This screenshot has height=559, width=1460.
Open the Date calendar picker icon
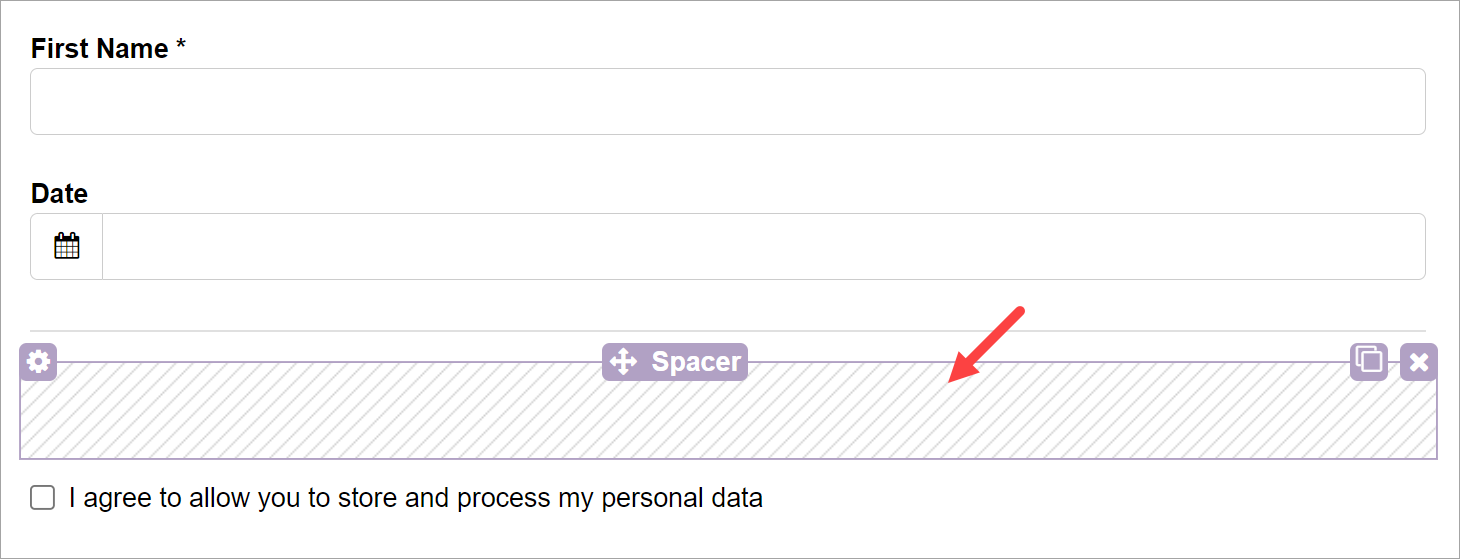(x=67, y=246)
